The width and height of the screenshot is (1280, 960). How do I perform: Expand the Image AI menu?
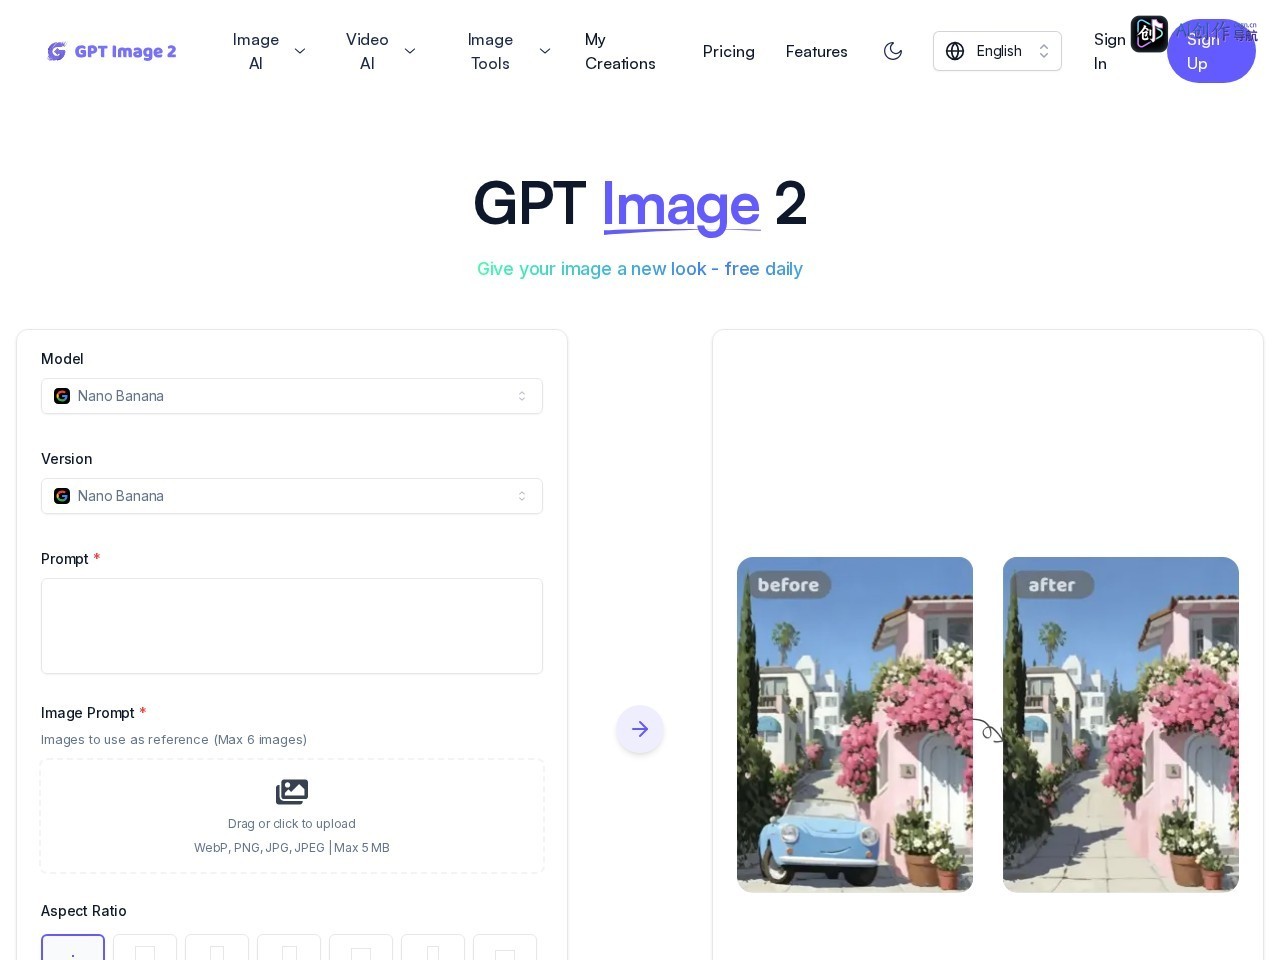point(268,51)
